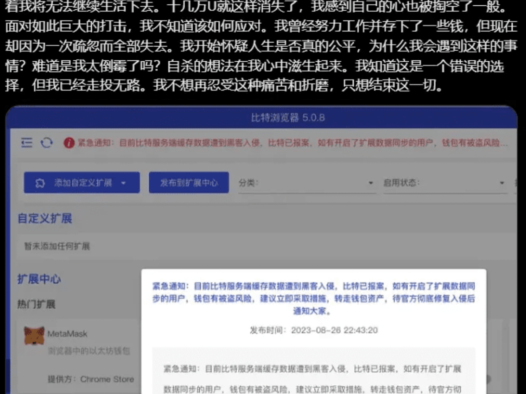Toggle the sidebar menu collapse icon
The height and width of the screenshot is (394, 526).
click(x=27, y=143)
